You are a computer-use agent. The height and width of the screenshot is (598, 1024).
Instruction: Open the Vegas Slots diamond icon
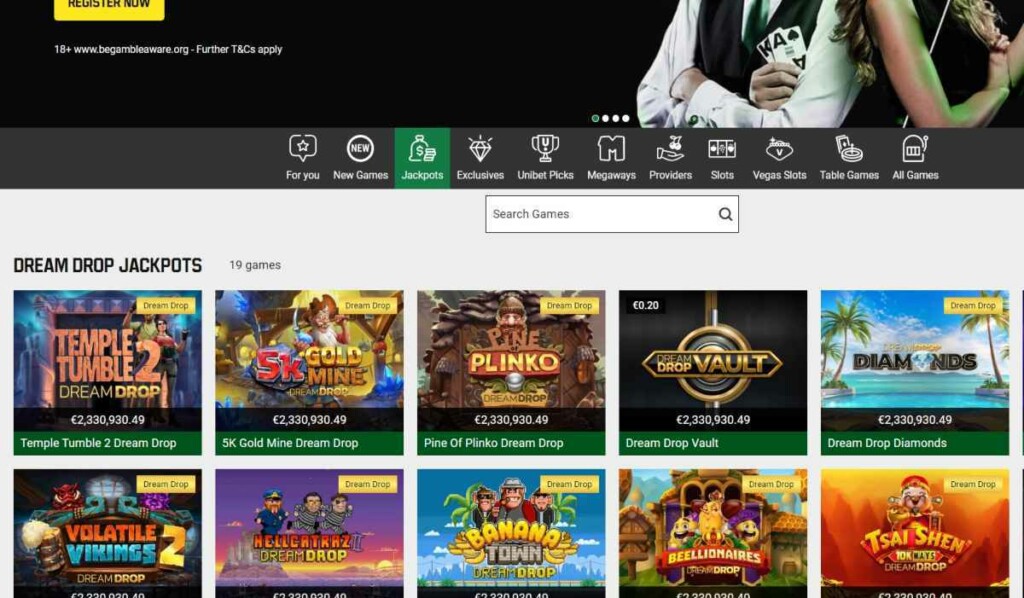[779, 148]
